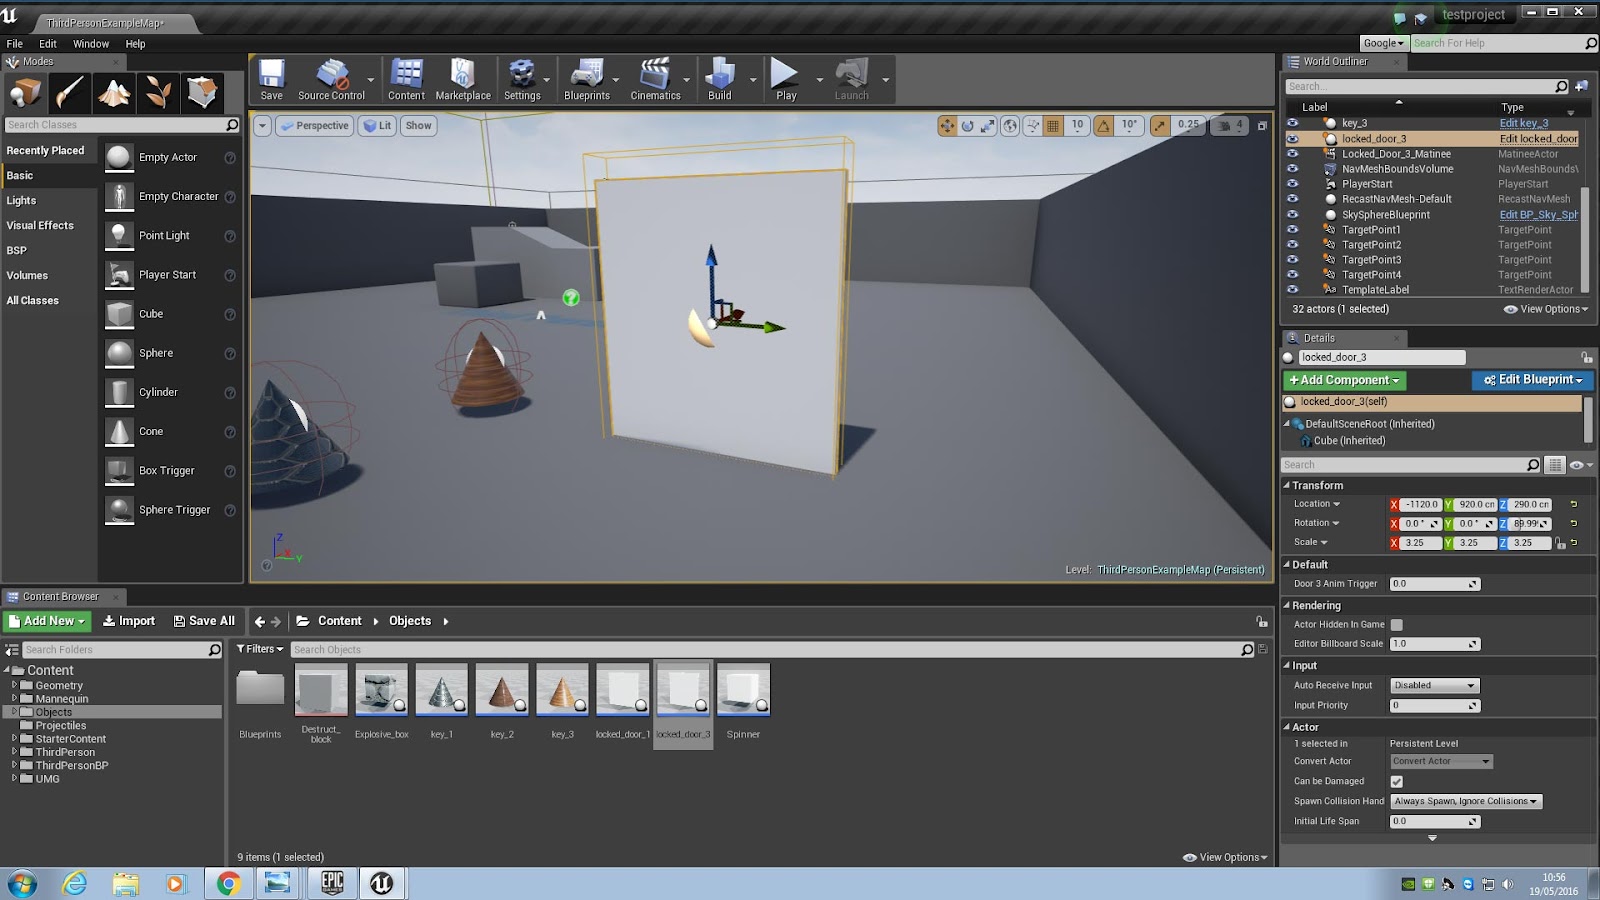Select scale gizmo tool in viewport
Screen dimensions: 1600x900
coord(987,125)
